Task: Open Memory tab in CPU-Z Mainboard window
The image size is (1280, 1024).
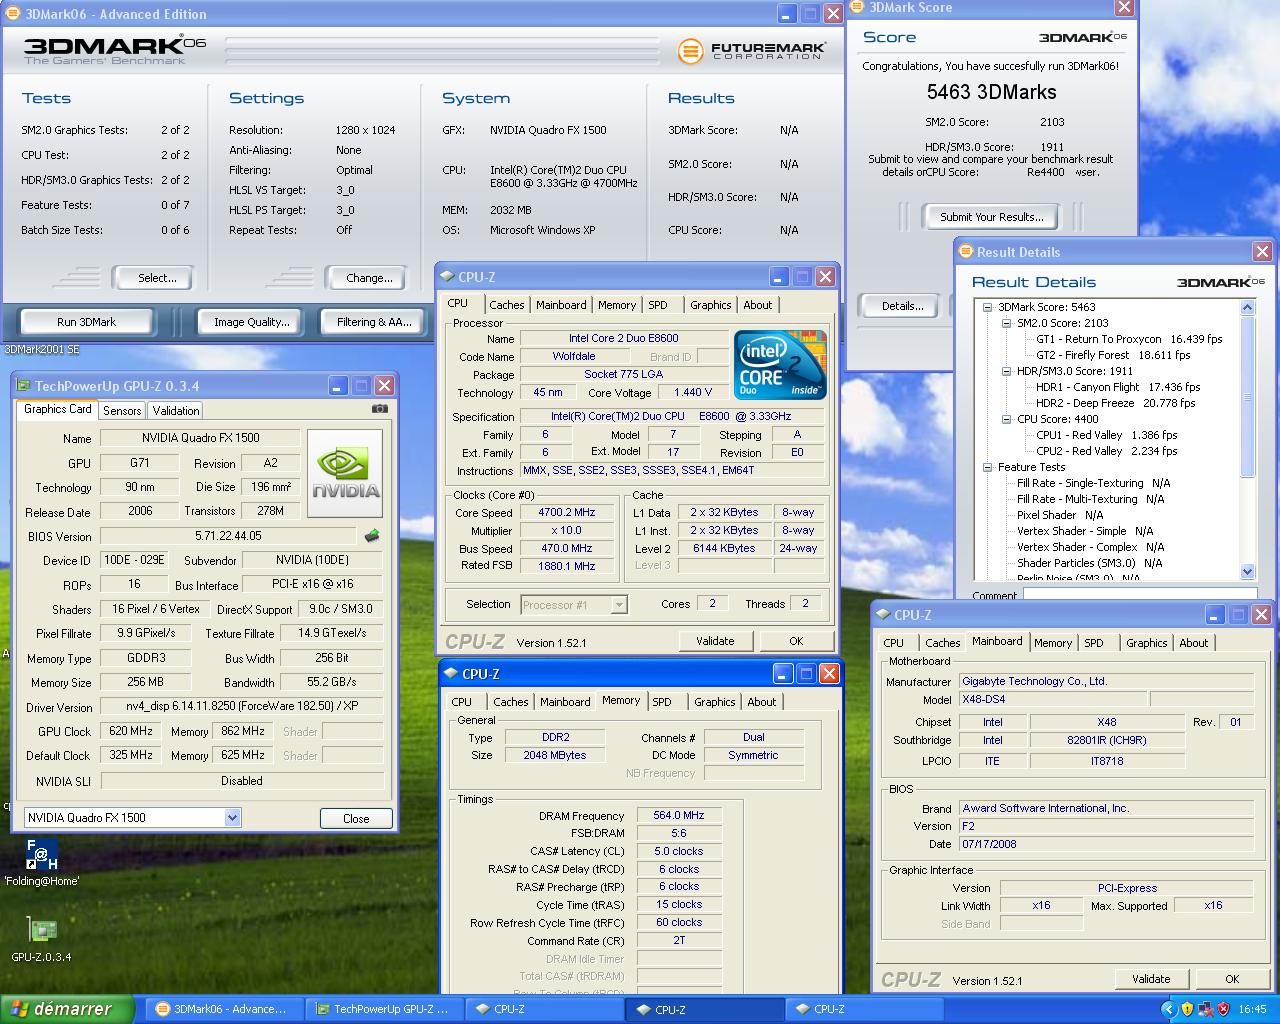Action: [x=1053, y=643]
